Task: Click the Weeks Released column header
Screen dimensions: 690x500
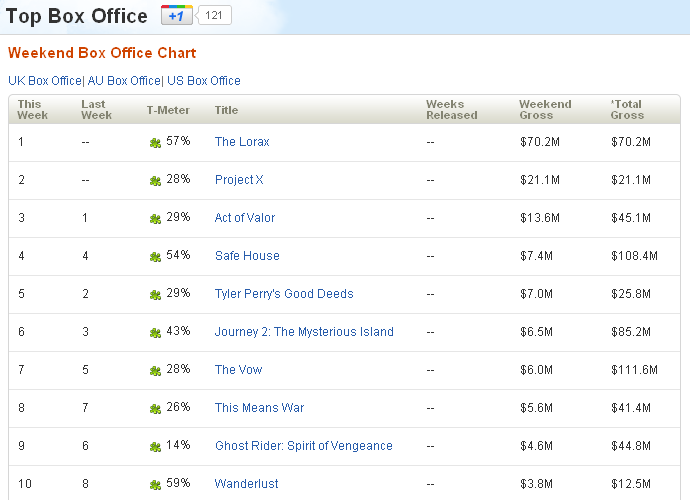Action: coord(451,110)
